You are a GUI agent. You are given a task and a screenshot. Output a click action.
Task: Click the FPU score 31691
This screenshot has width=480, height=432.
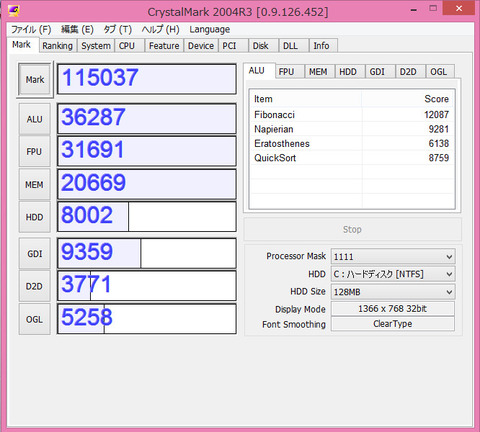pyautogui.click(x=147, y=151)
